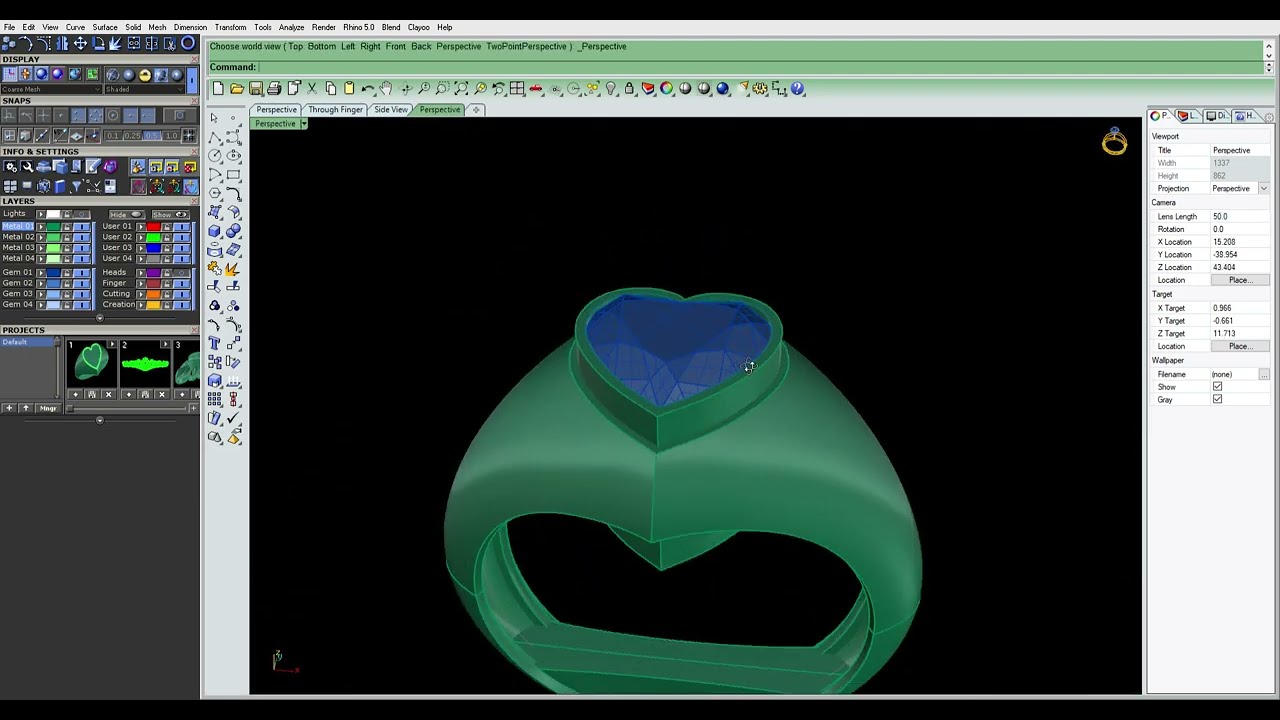The image size is (1280, 720).
Task: Click the Lens Length value field
Action: [x=1240, y=216]
